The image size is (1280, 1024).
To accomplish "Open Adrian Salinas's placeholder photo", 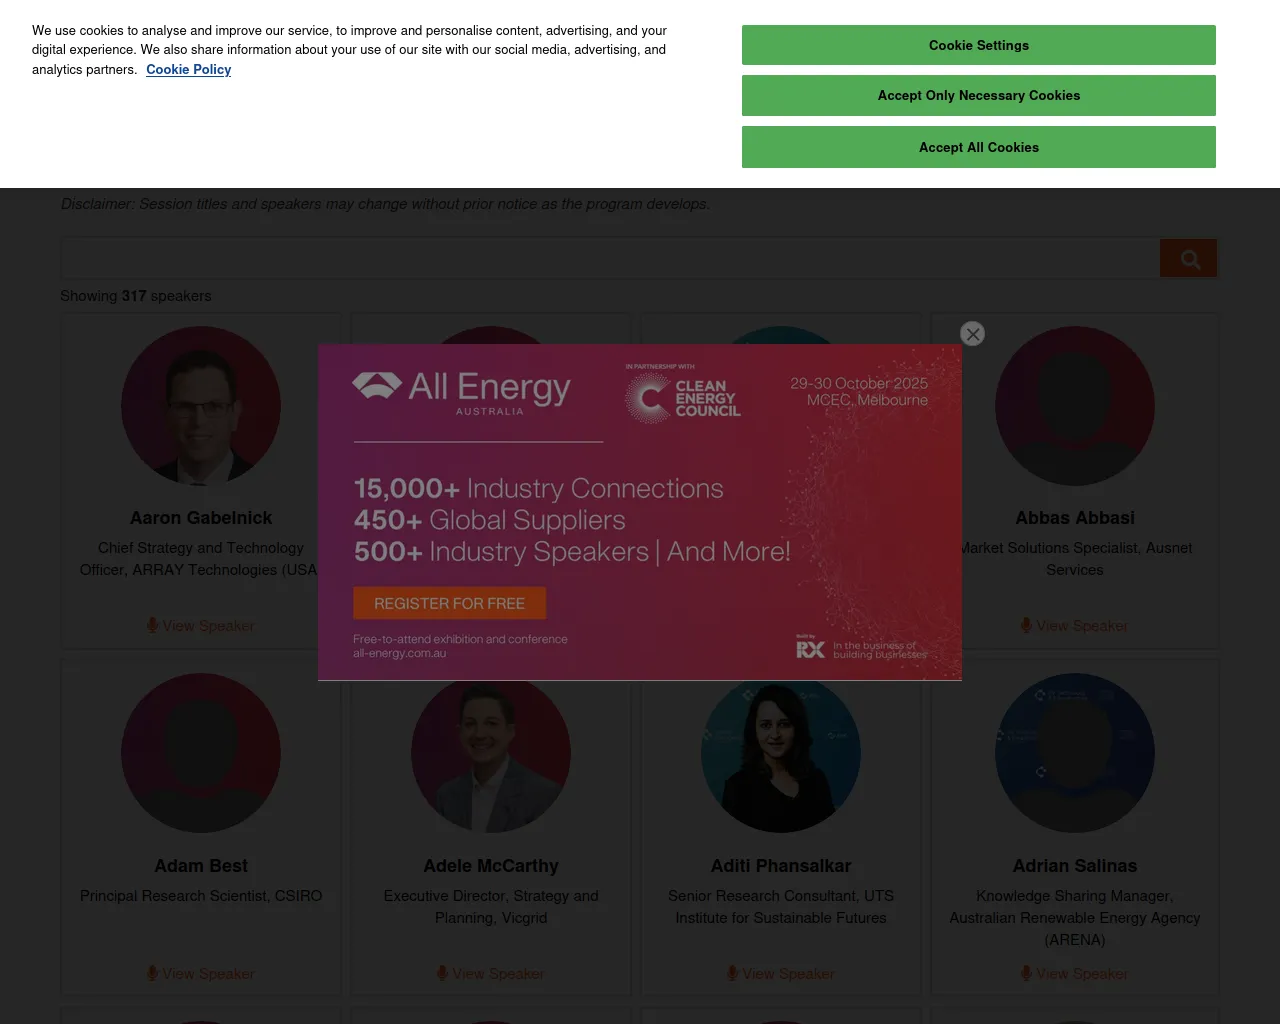I will (x=1075, y=753).
